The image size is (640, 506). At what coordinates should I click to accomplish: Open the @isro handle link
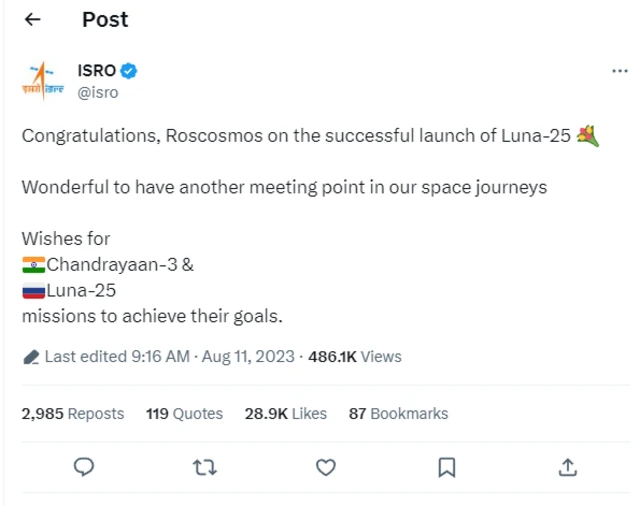pyautogui.click(x=98, y=92)
